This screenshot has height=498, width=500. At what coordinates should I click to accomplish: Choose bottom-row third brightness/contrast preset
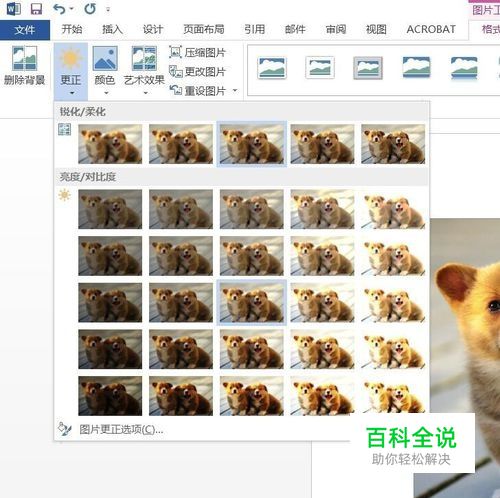[252, 396]
